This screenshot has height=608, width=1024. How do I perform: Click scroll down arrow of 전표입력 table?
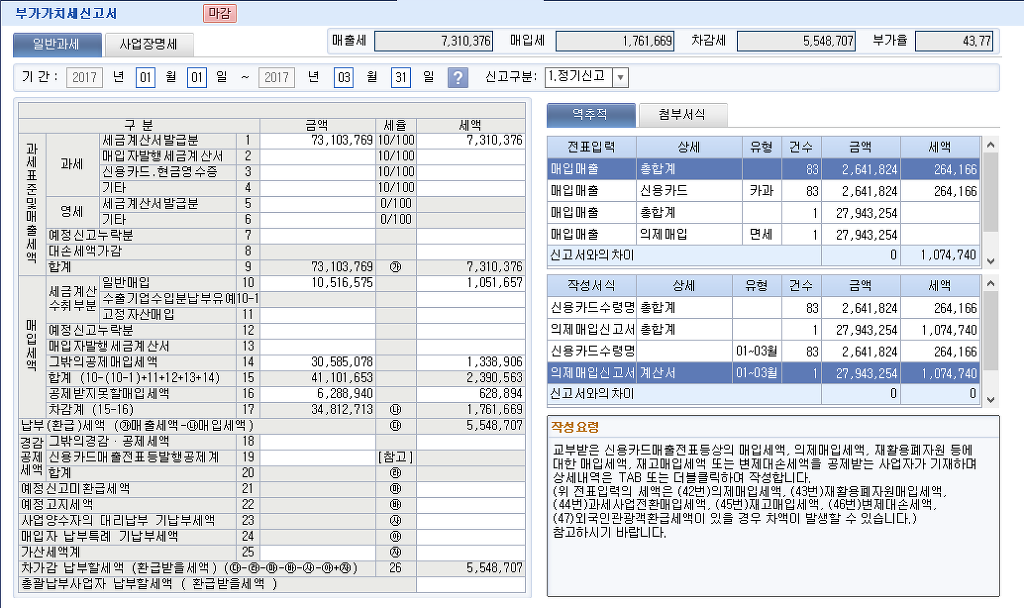coord(991,260)
